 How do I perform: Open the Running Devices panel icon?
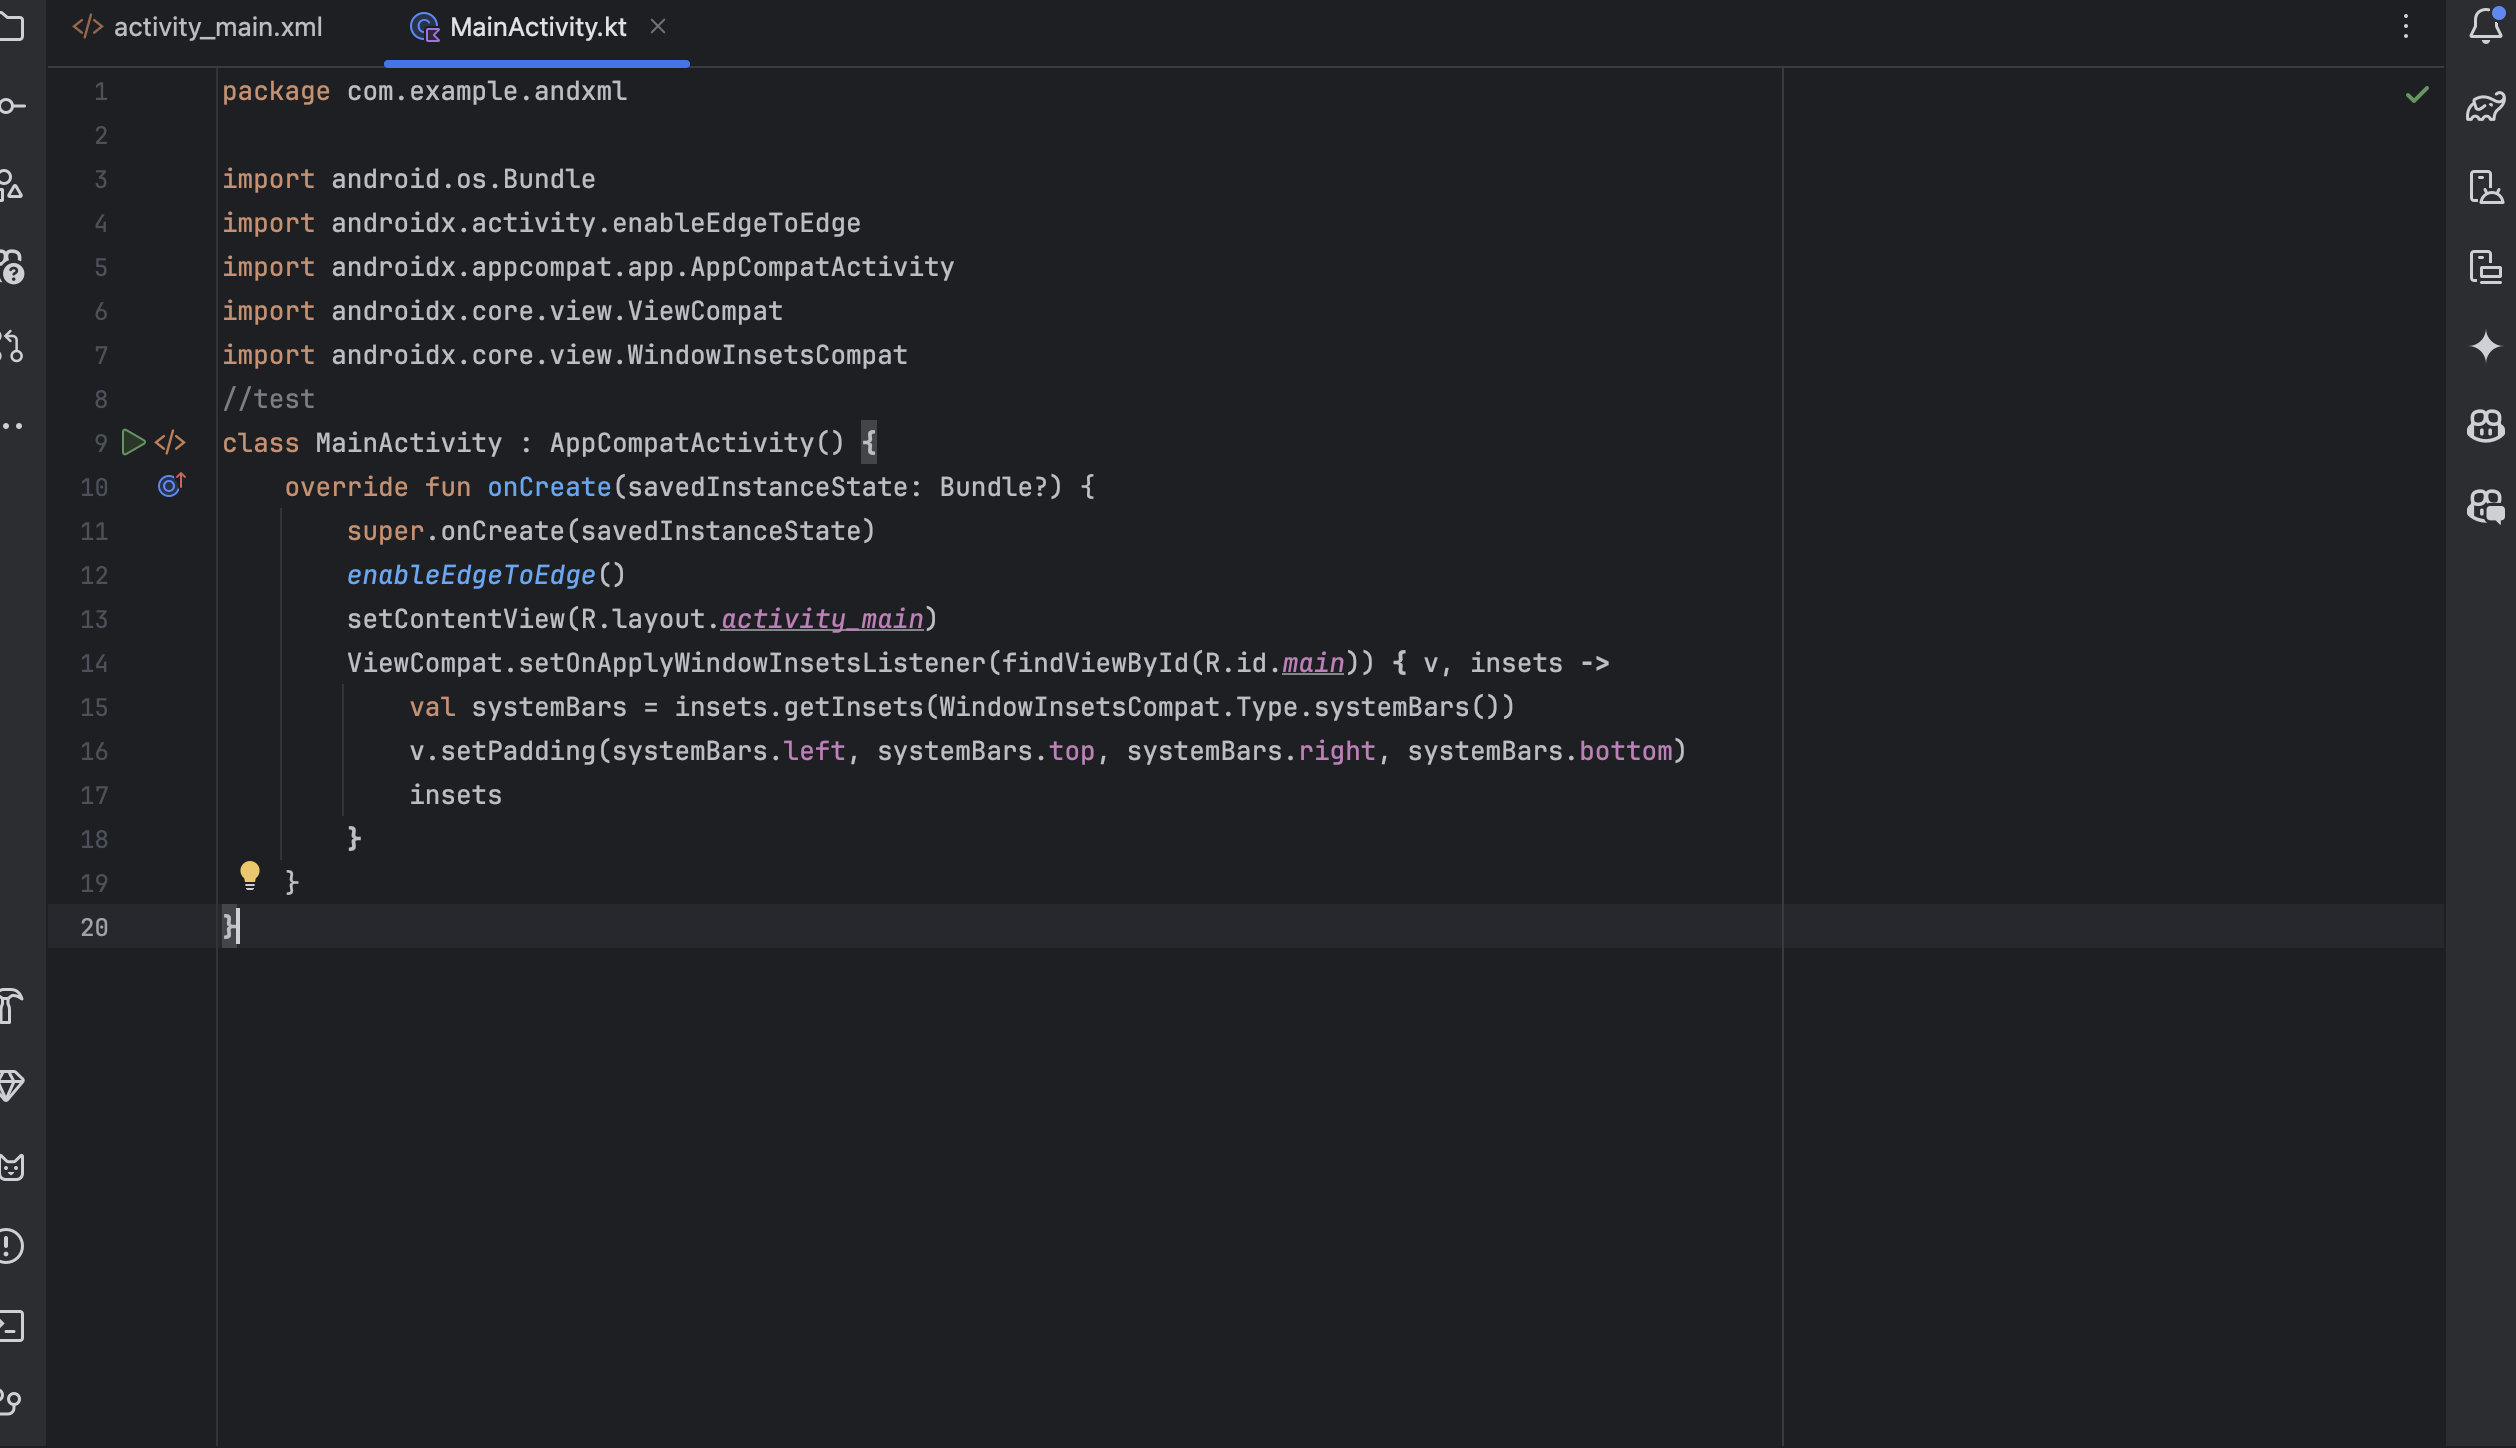click(x=2485, y=267)
